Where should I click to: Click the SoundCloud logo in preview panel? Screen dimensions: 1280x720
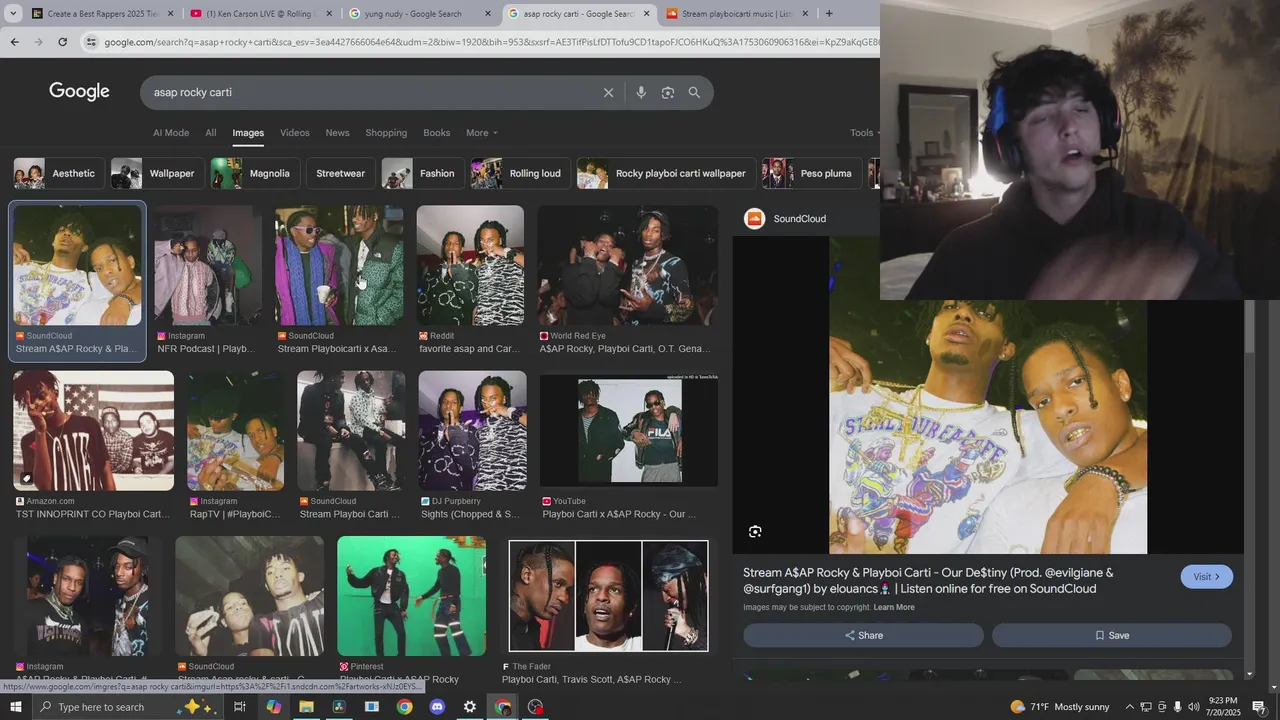coord(755,218)
